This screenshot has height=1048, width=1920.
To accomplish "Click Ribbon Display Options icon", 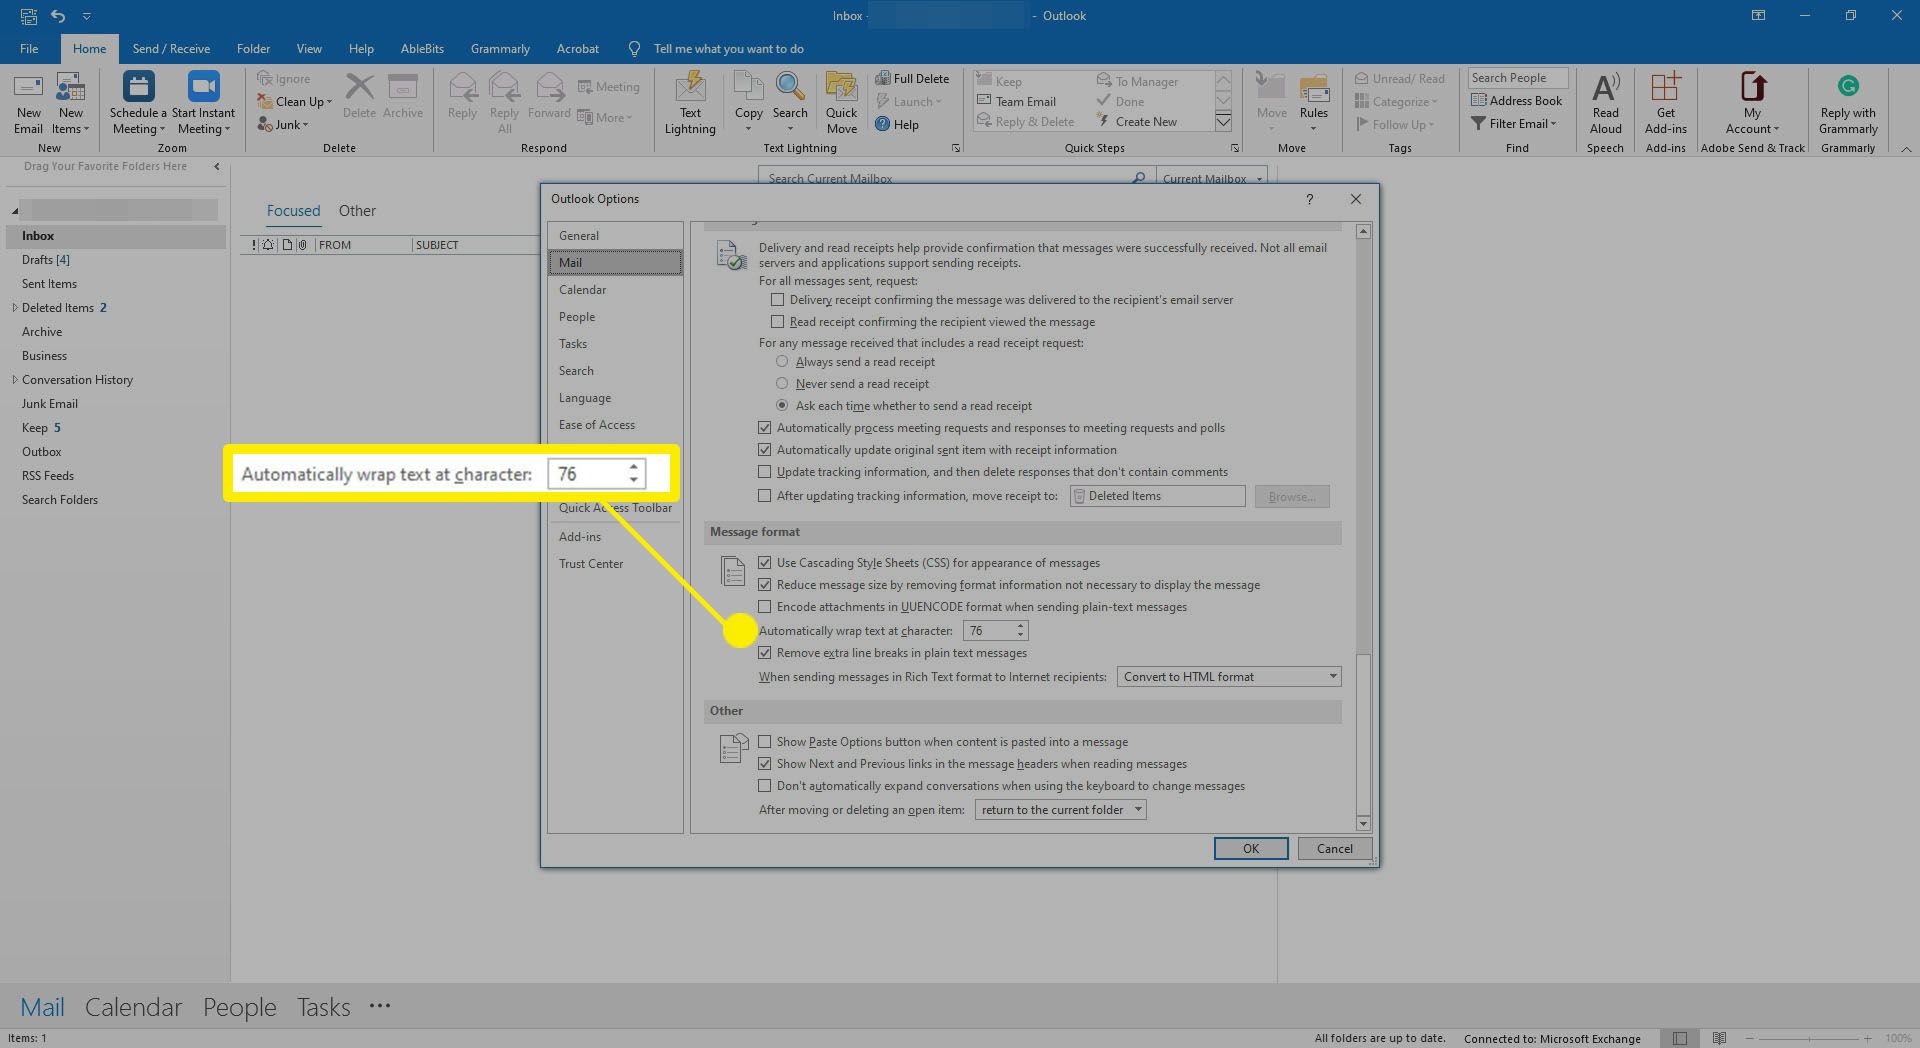I will coord(1757,16).
